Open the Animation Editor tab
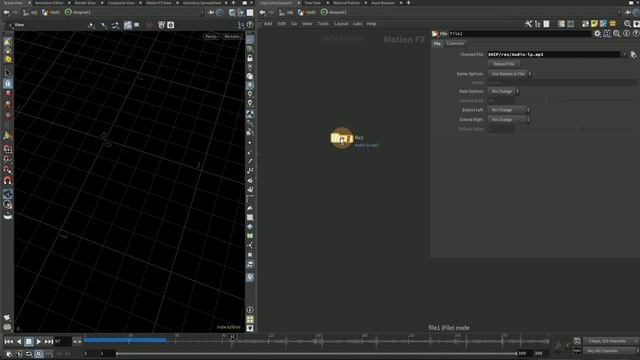Screen dimensions: 640x360 click(49, 2)
